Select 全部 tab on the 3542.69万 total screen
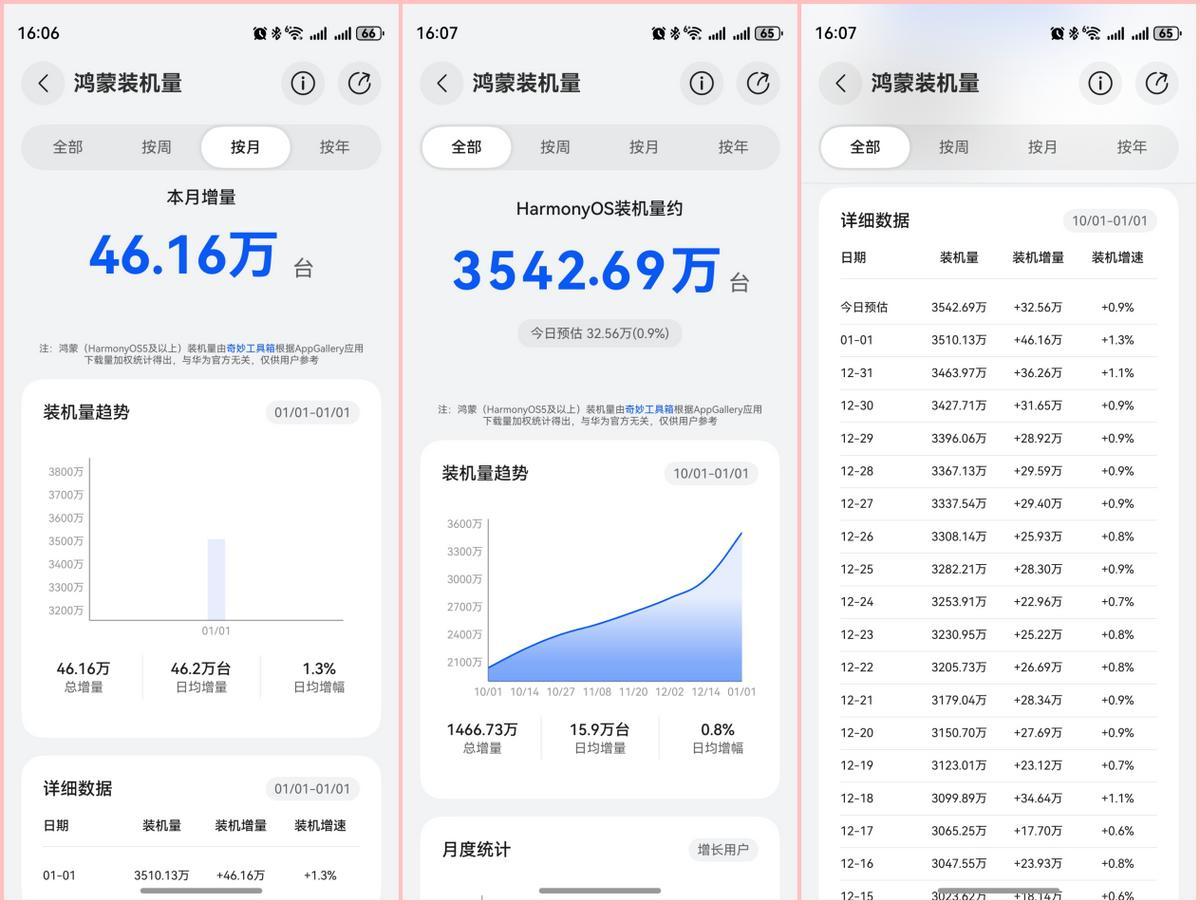The width and height of the screenshot is (1200, 904). pos(466,147)
